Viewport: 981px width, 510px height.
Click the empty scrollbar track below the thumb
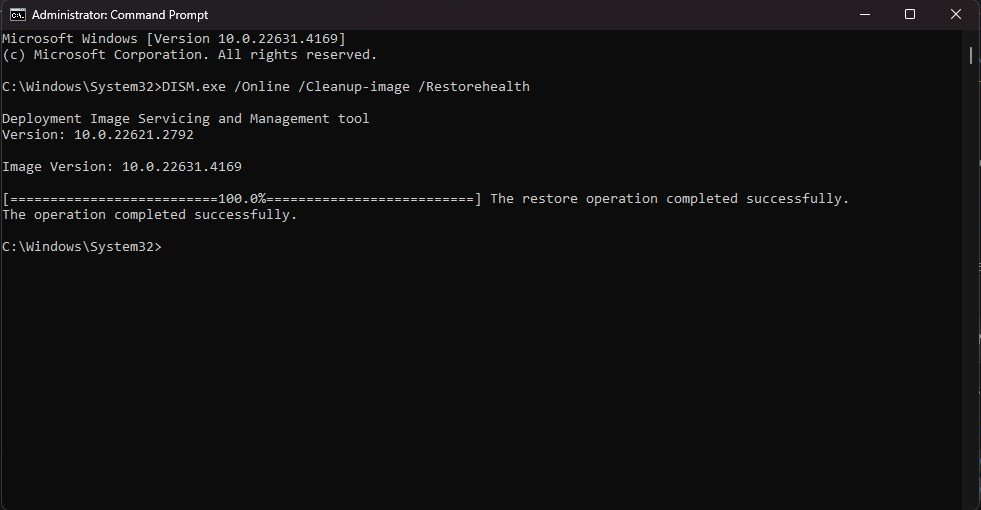pyautogui.click(x=971, y=282)
